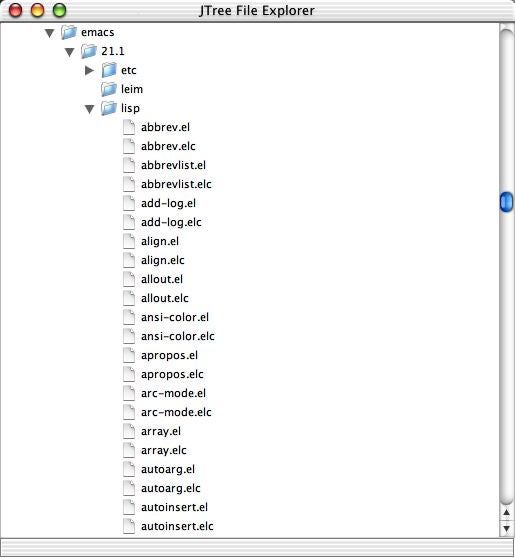Click the blue vertical scrollbar thumb
The width and height of the screenshot is (515, 558).
[506, 202]
